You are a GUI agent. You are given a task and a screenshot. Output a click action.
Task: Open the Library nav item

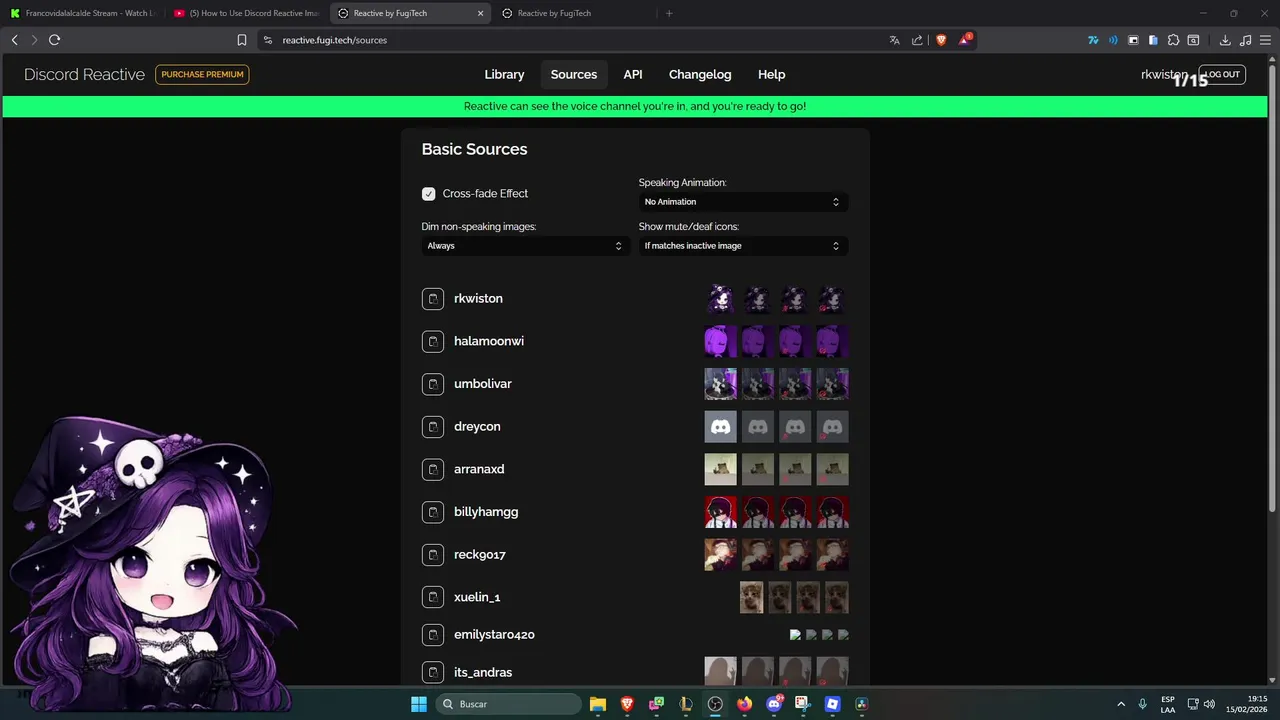tap(504, 75)
